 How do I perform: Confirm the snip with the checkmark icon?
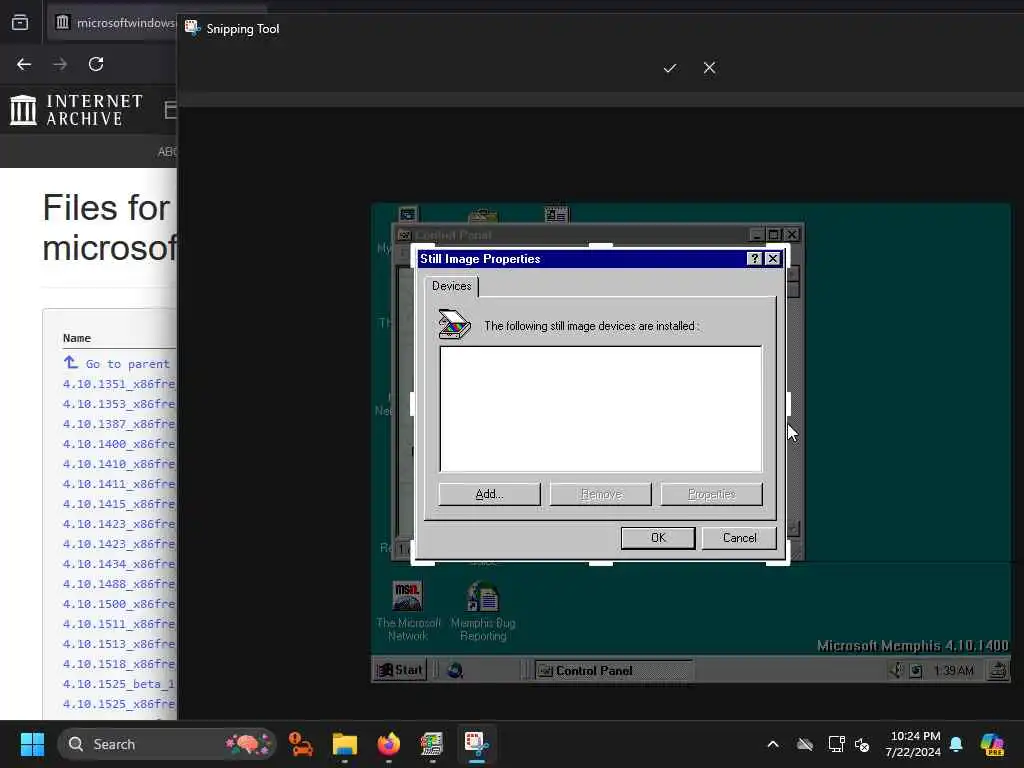coord(669,68)
